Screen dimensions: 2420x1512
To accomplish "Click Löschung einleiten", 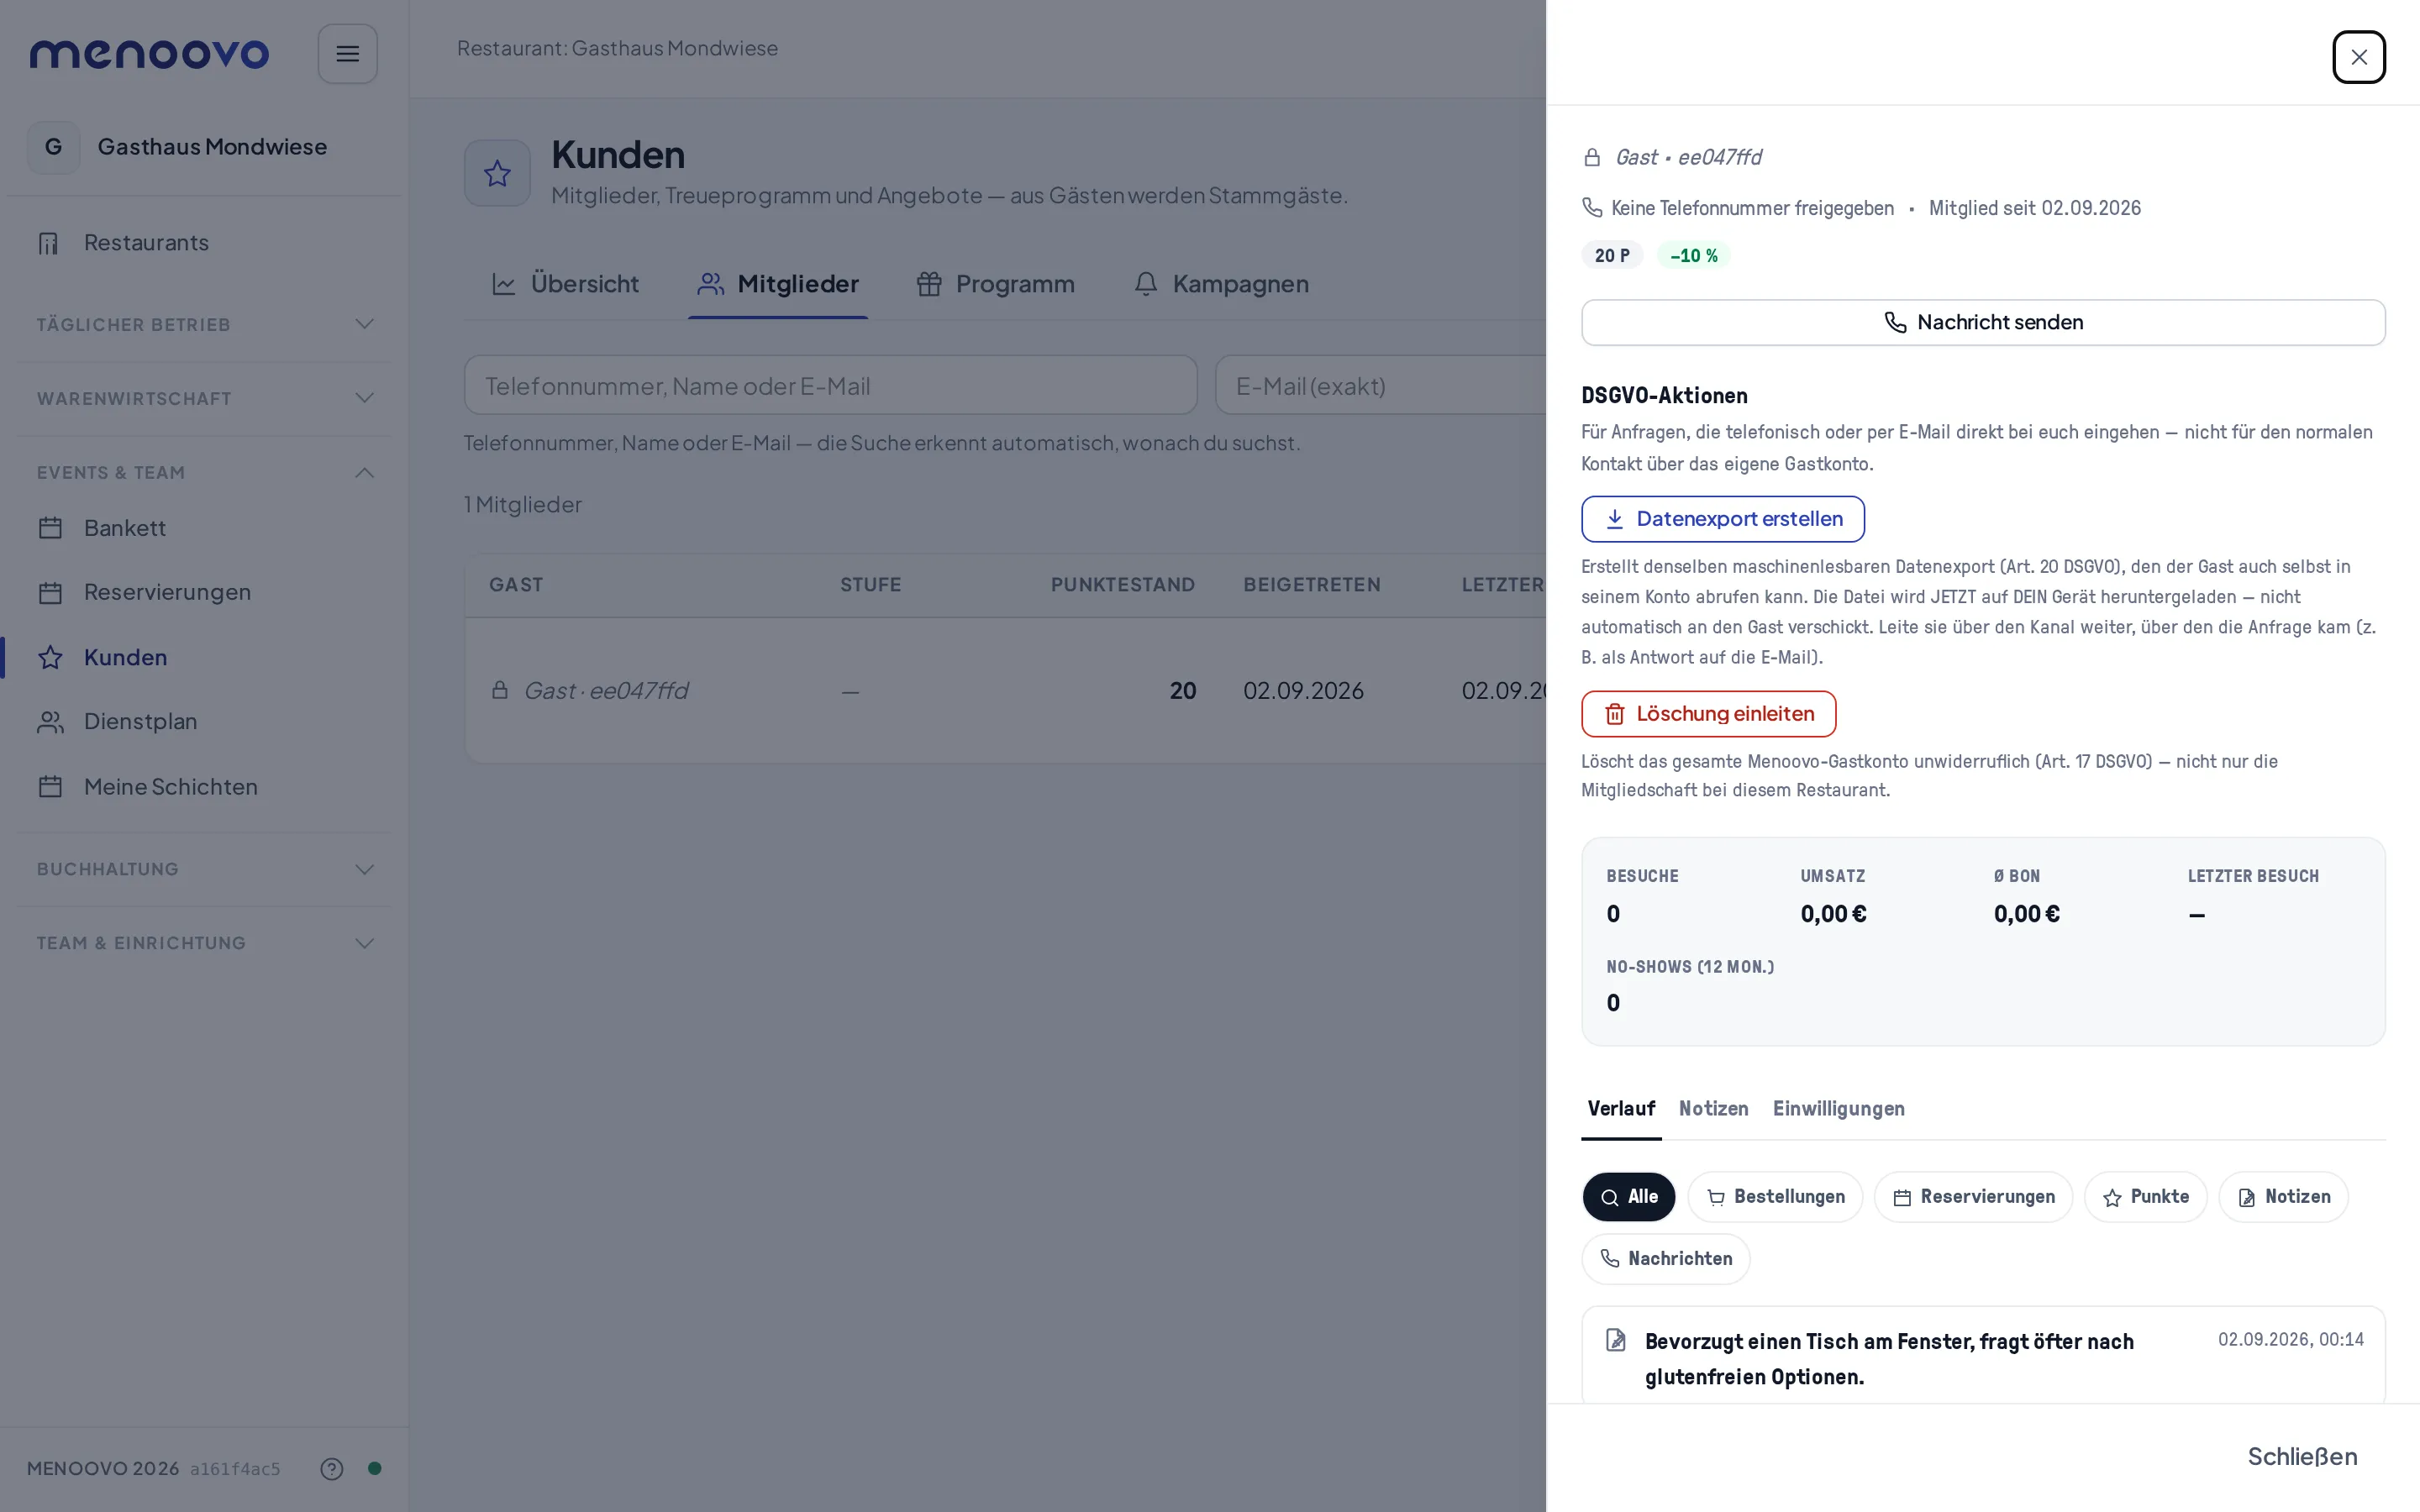I will coord(1708,714).
